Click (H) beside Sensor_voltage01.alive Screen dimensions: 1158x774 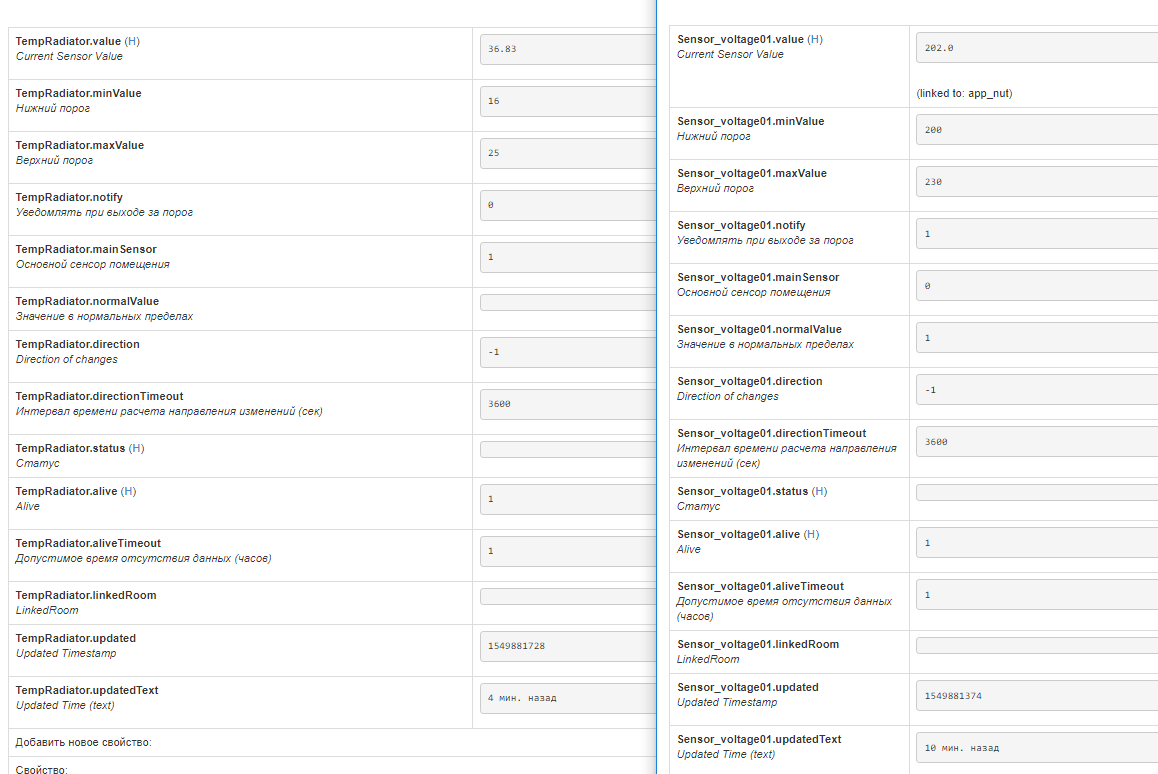point(811,534)
